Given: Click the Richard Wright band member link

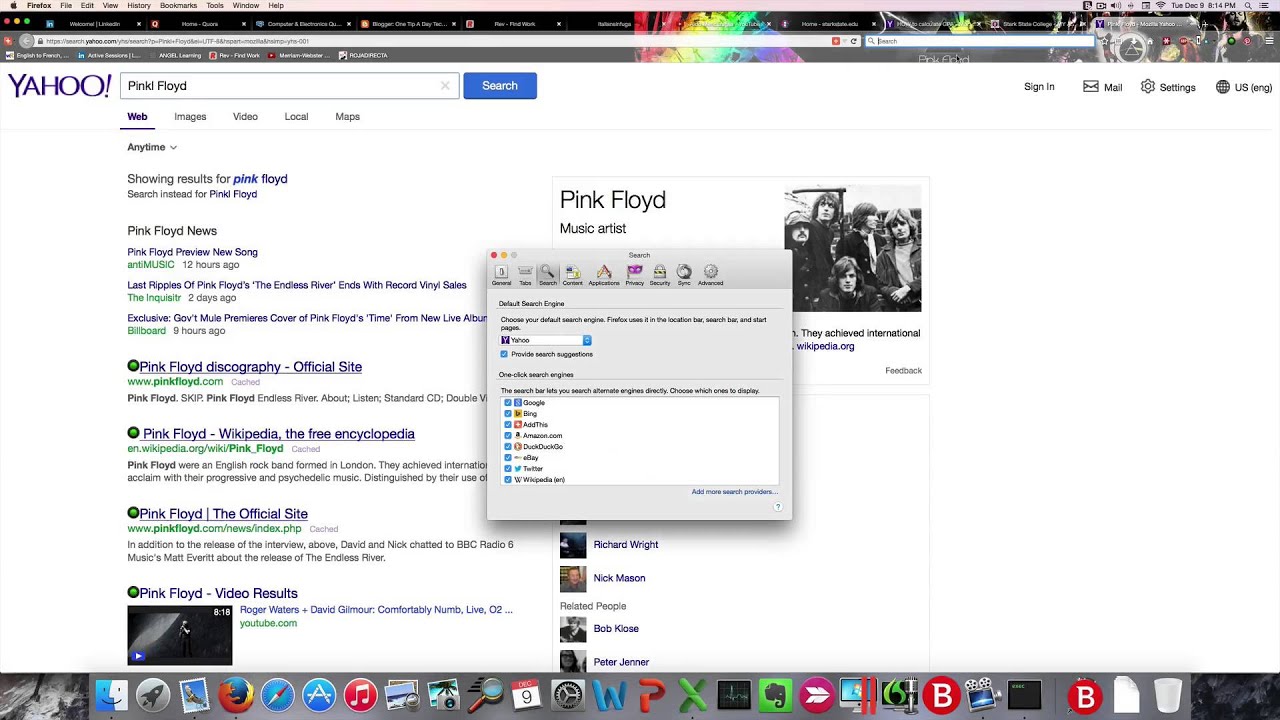Looking at the screenshot, I should (x=625, y=545).
